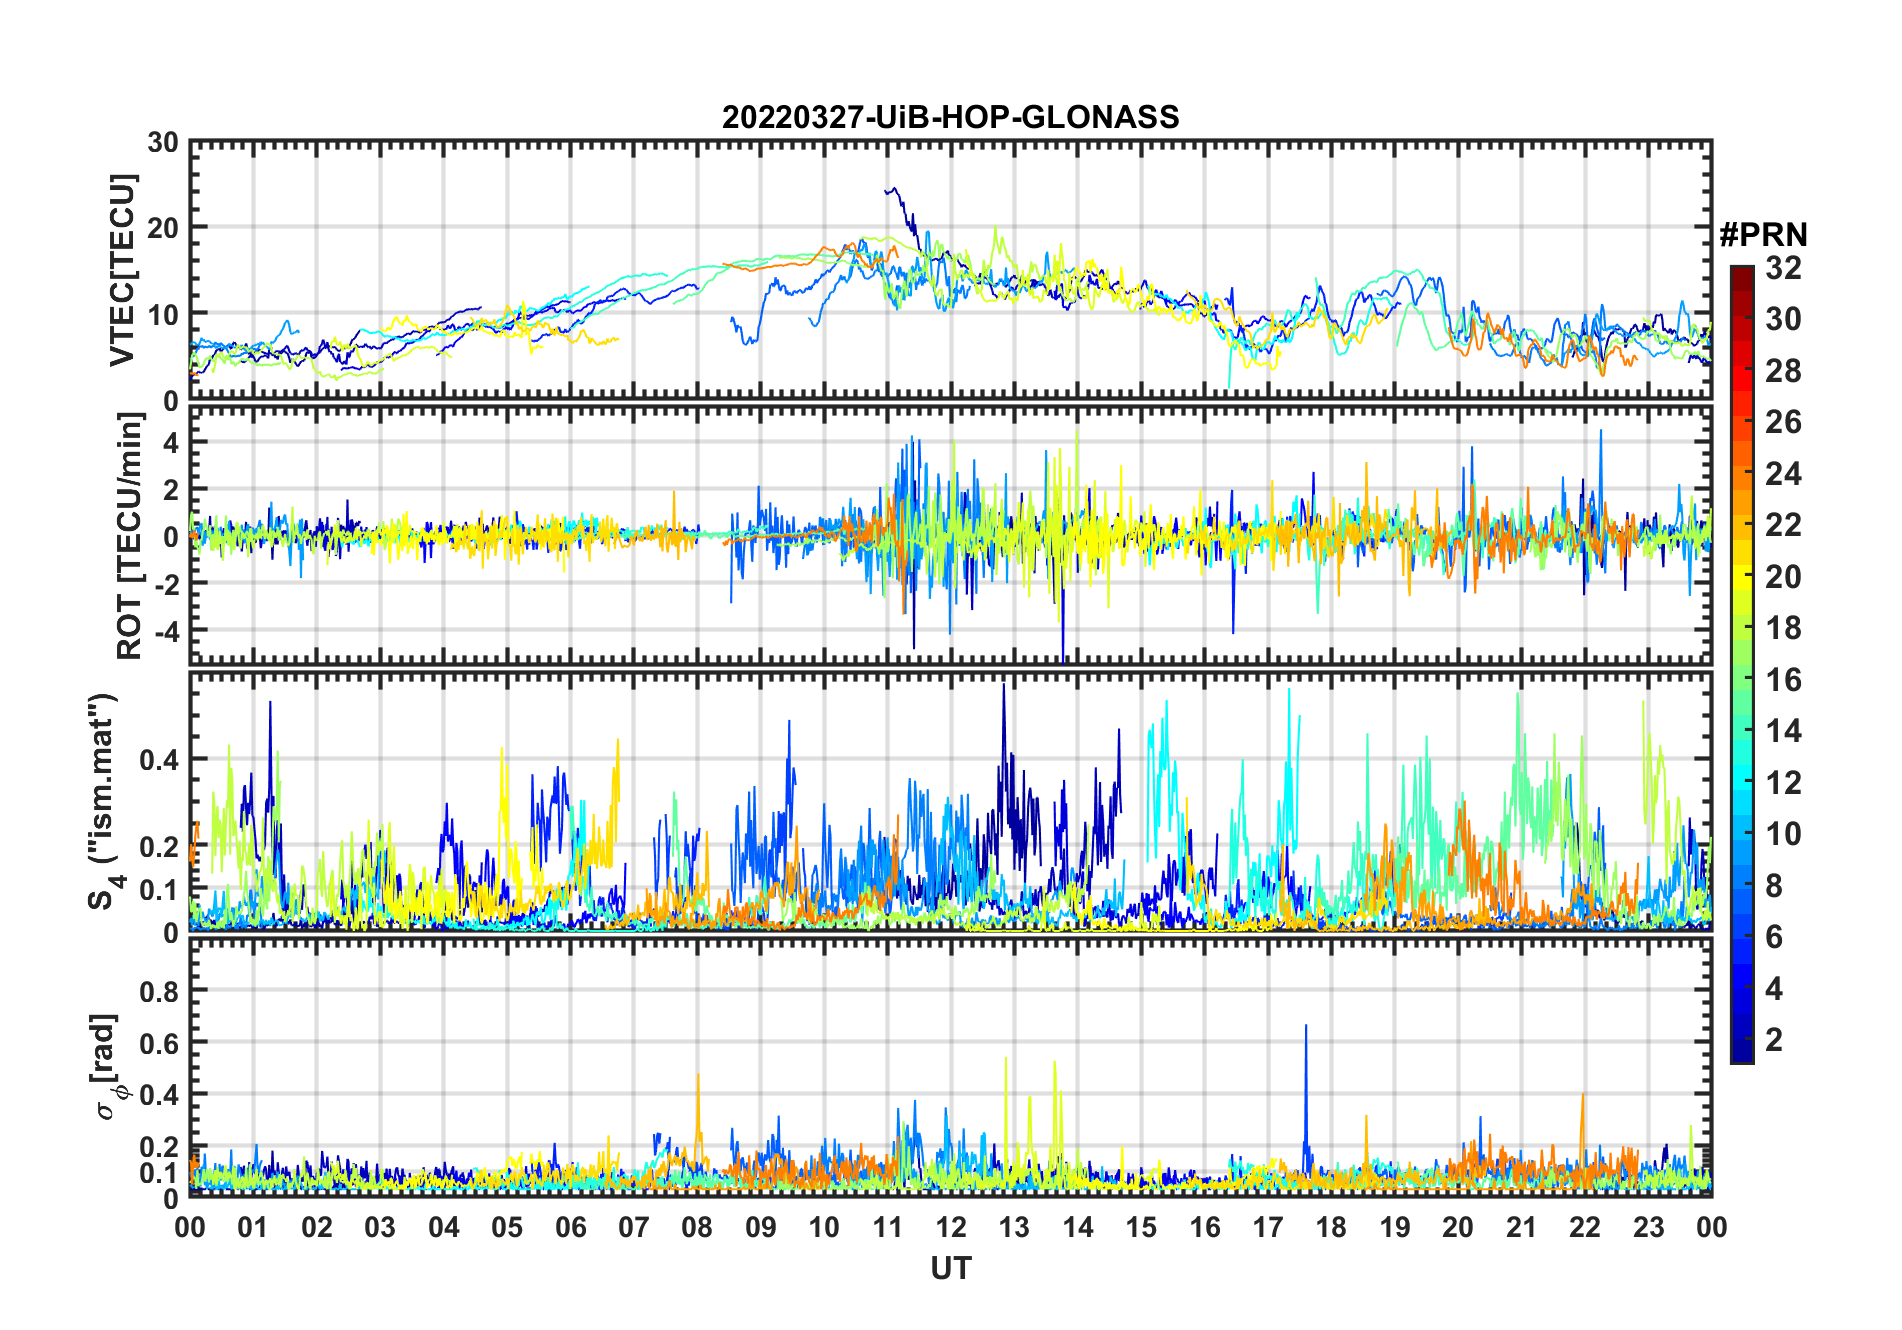
Task: Click colorbar tick label 14
Action: [x=1783, y=731]
